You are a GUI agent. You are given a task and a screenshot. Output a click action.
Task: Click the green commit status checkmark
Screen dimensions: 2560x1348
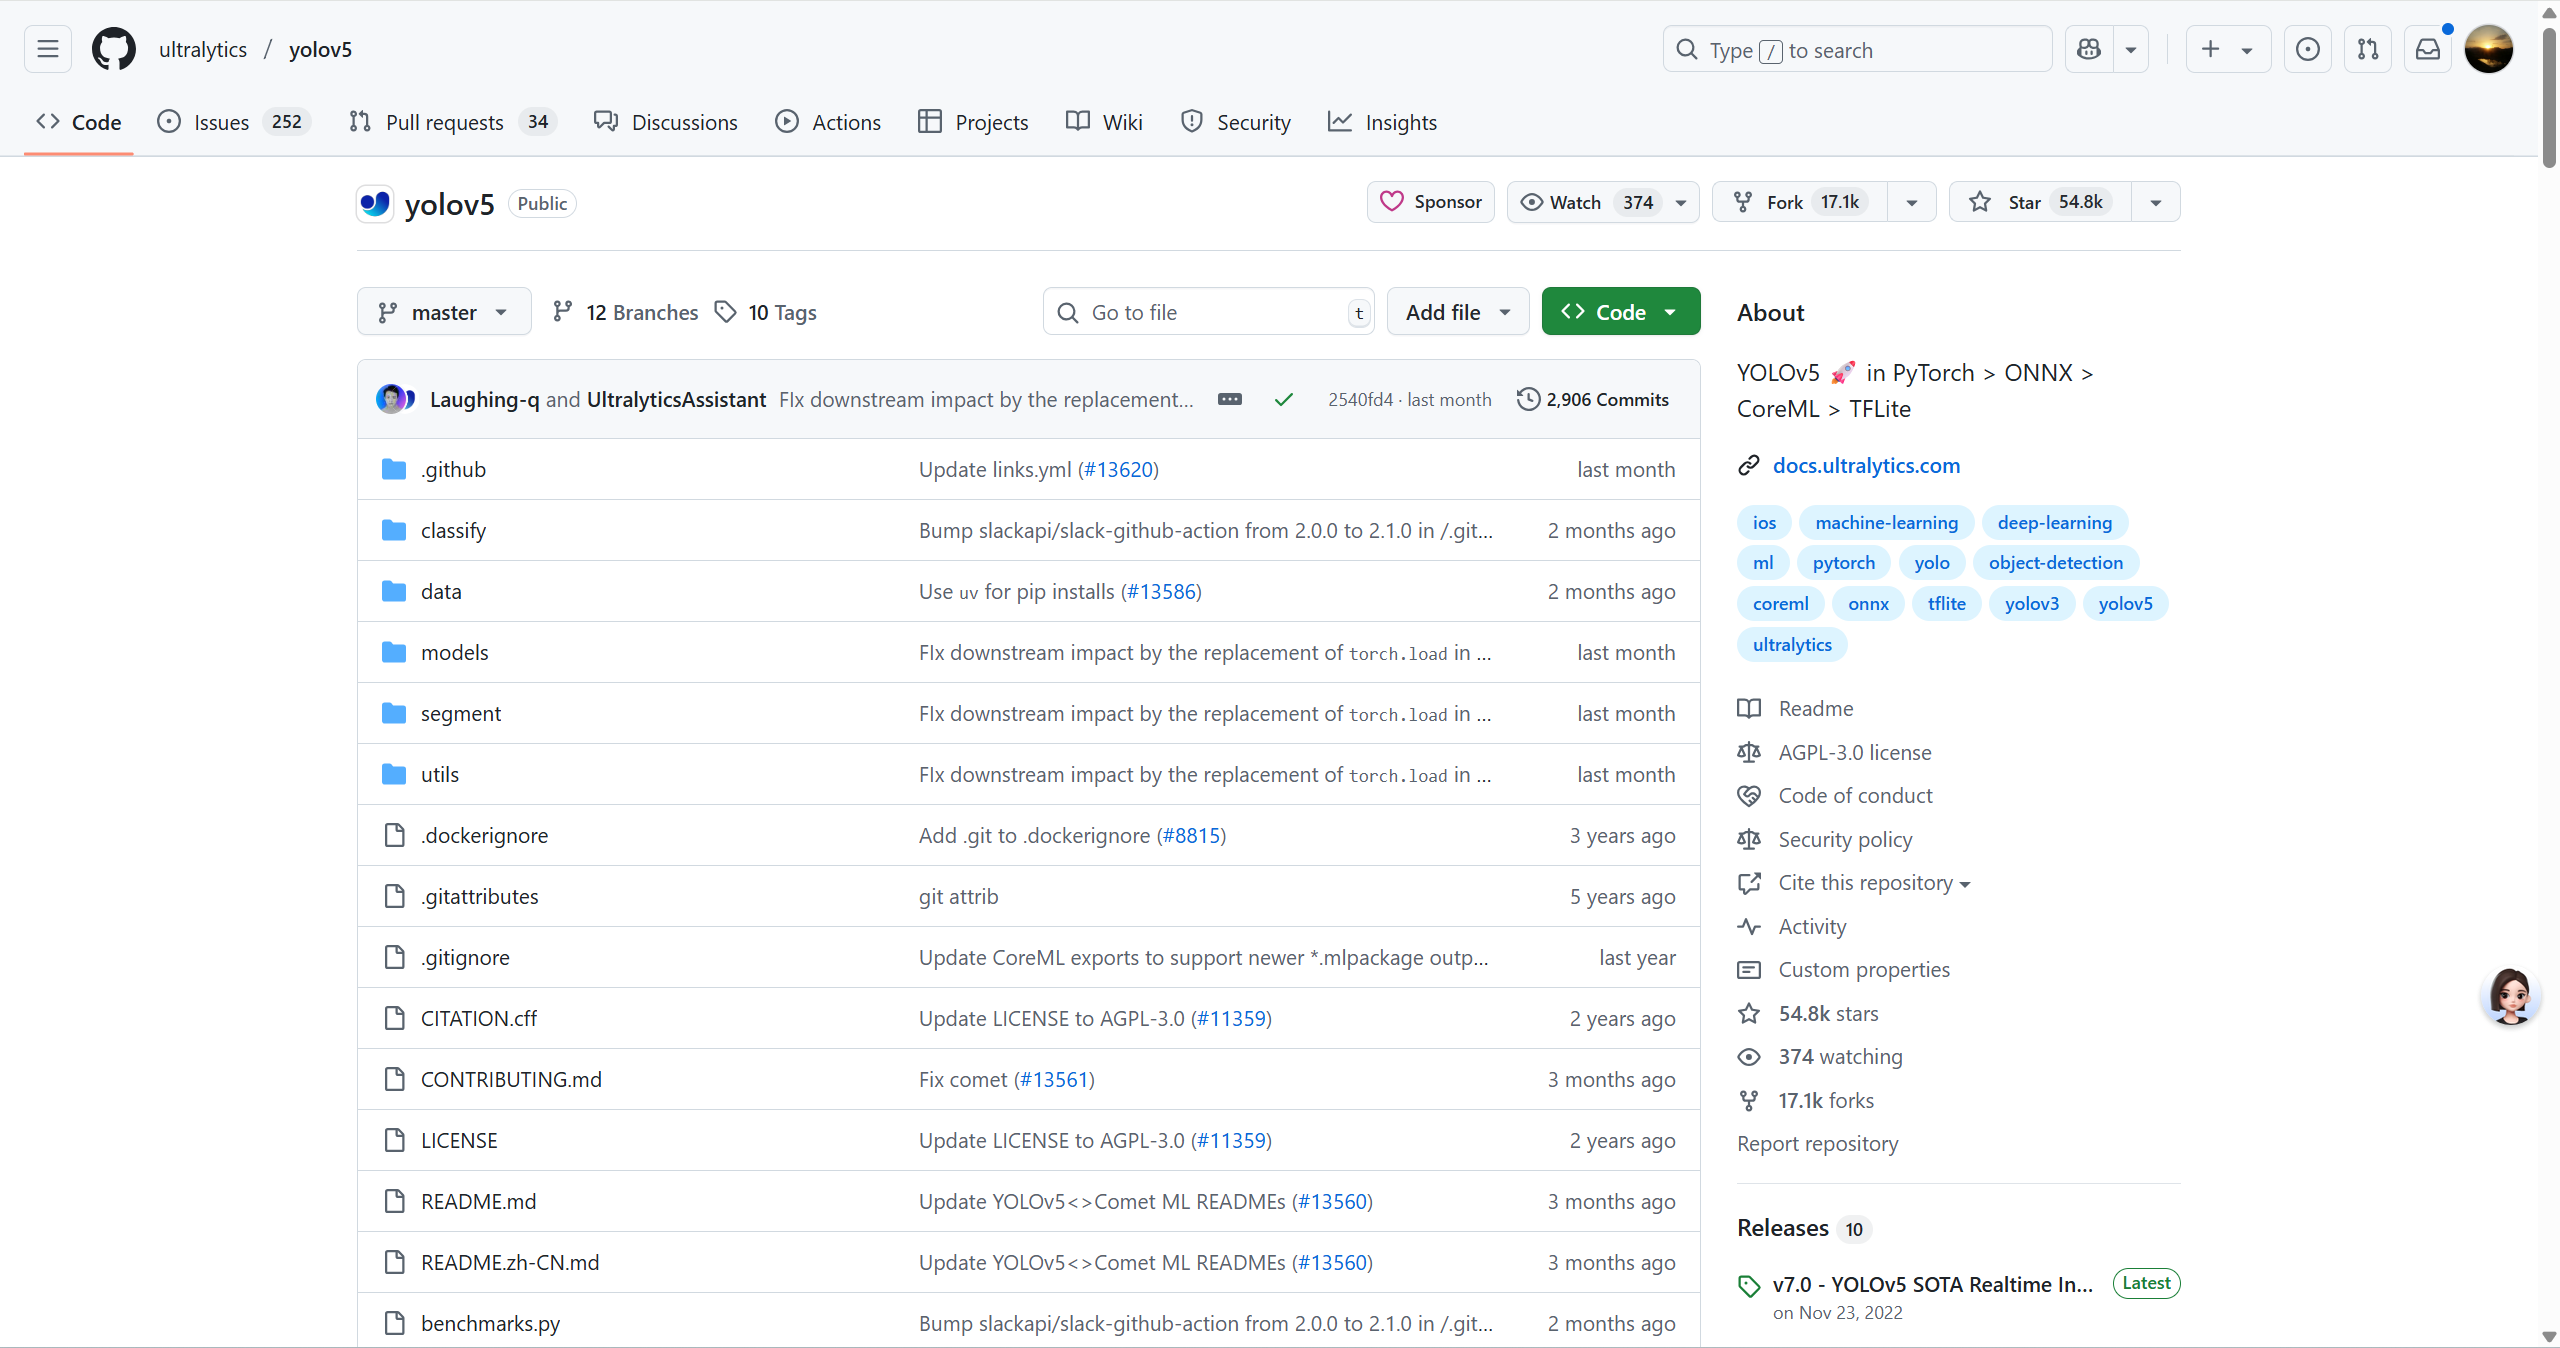pos(1284,399)
